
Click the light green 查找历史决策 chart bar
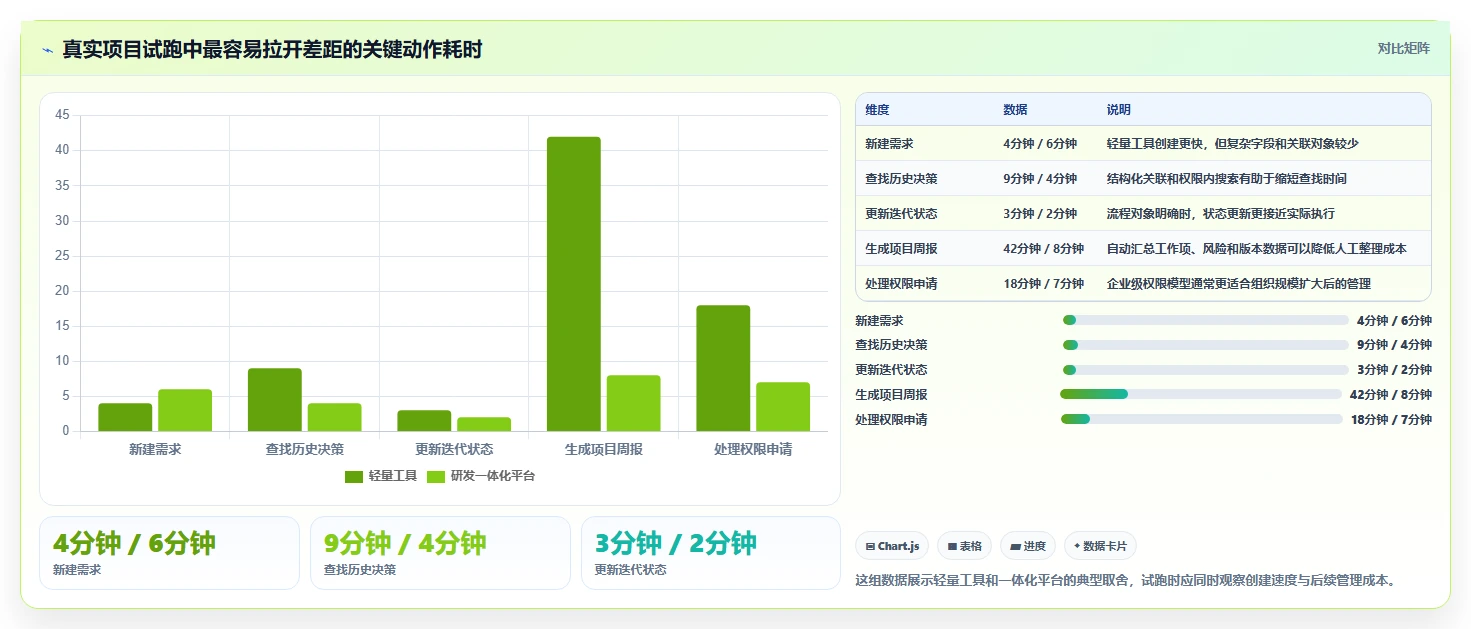[x=335, y=417]
